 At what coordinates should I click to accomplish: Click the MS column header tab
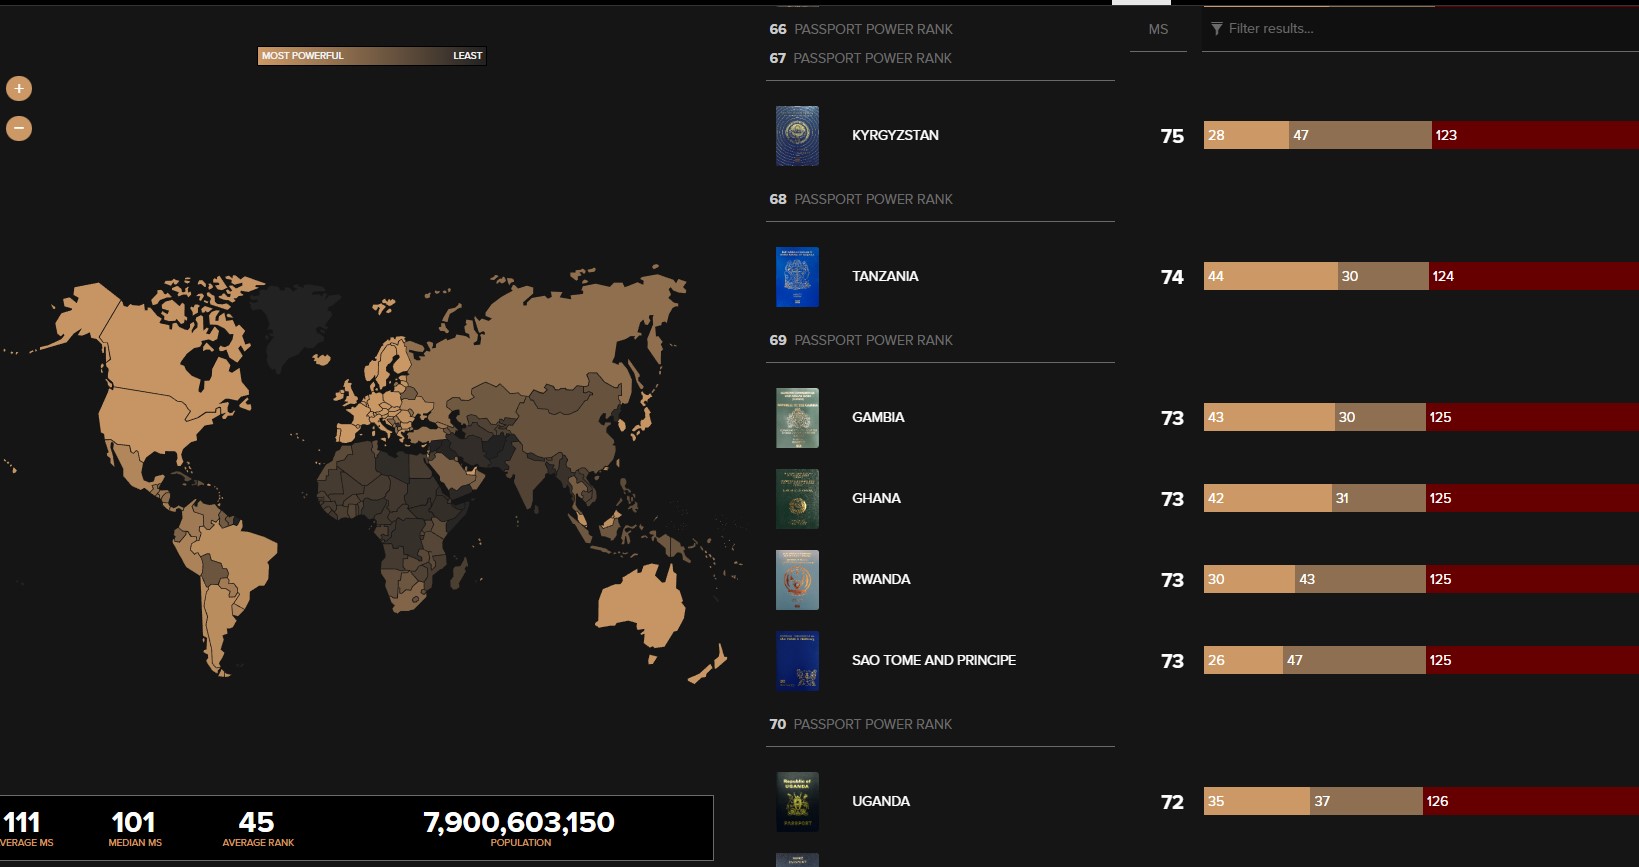1158,29
